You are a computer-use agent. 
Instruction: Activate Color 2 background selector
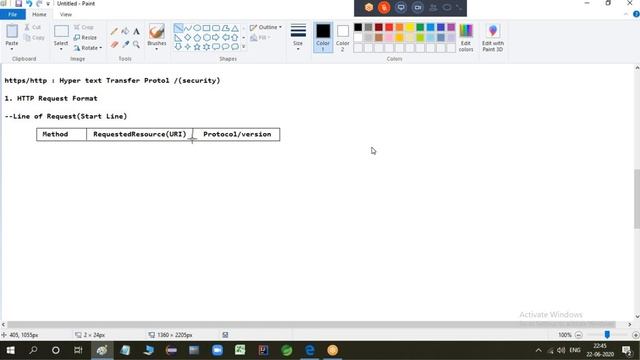342,37
